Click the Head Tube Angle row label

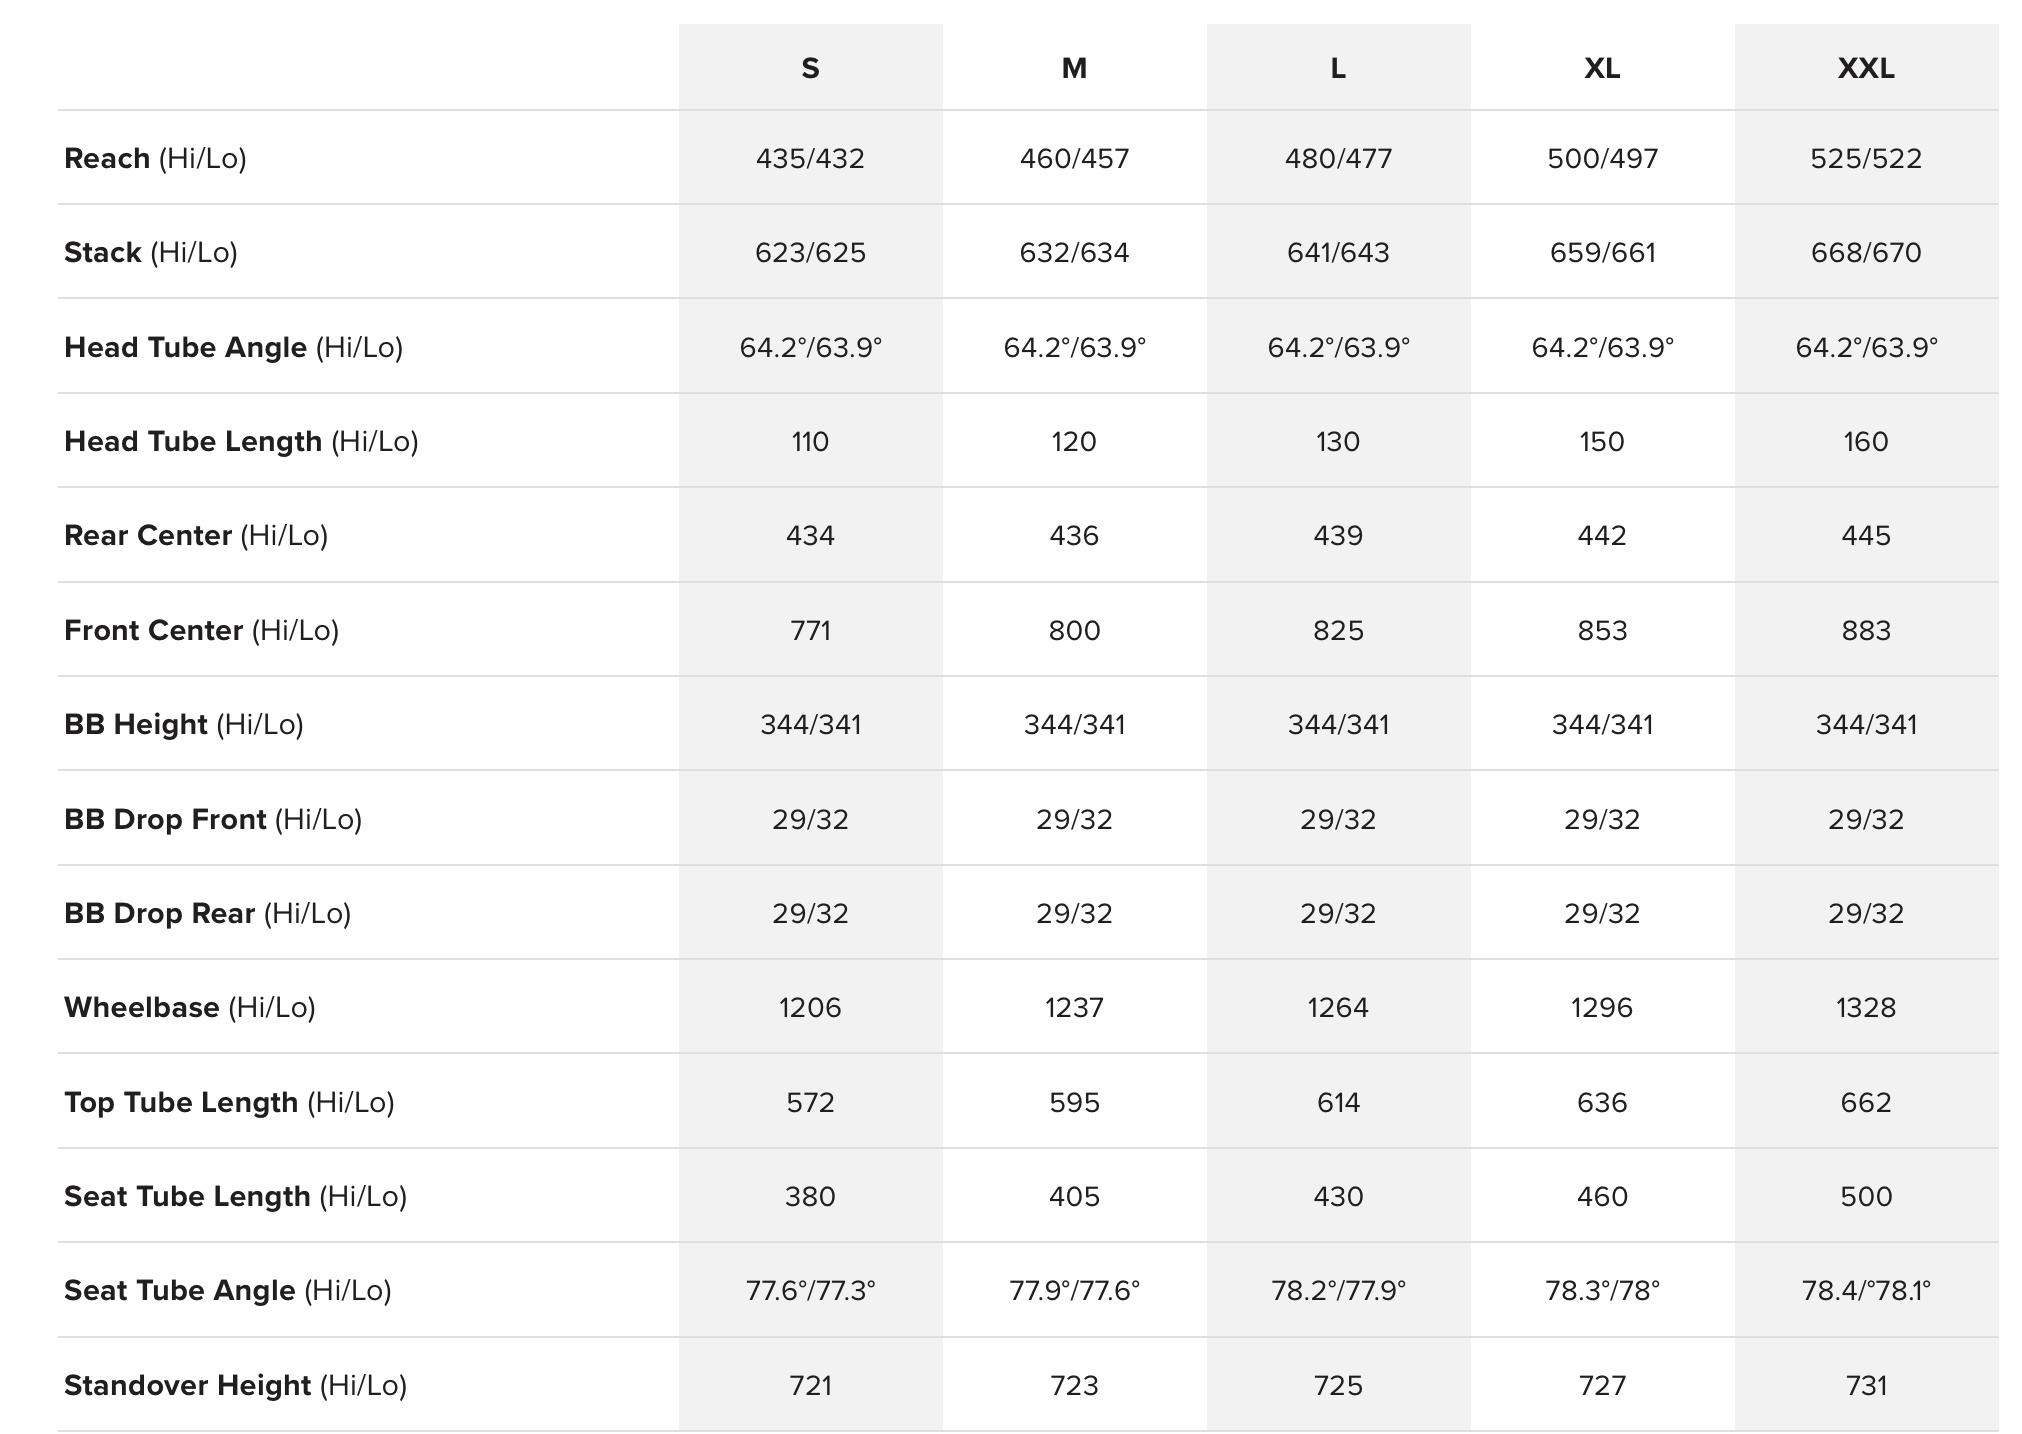(x=233, y=347)
